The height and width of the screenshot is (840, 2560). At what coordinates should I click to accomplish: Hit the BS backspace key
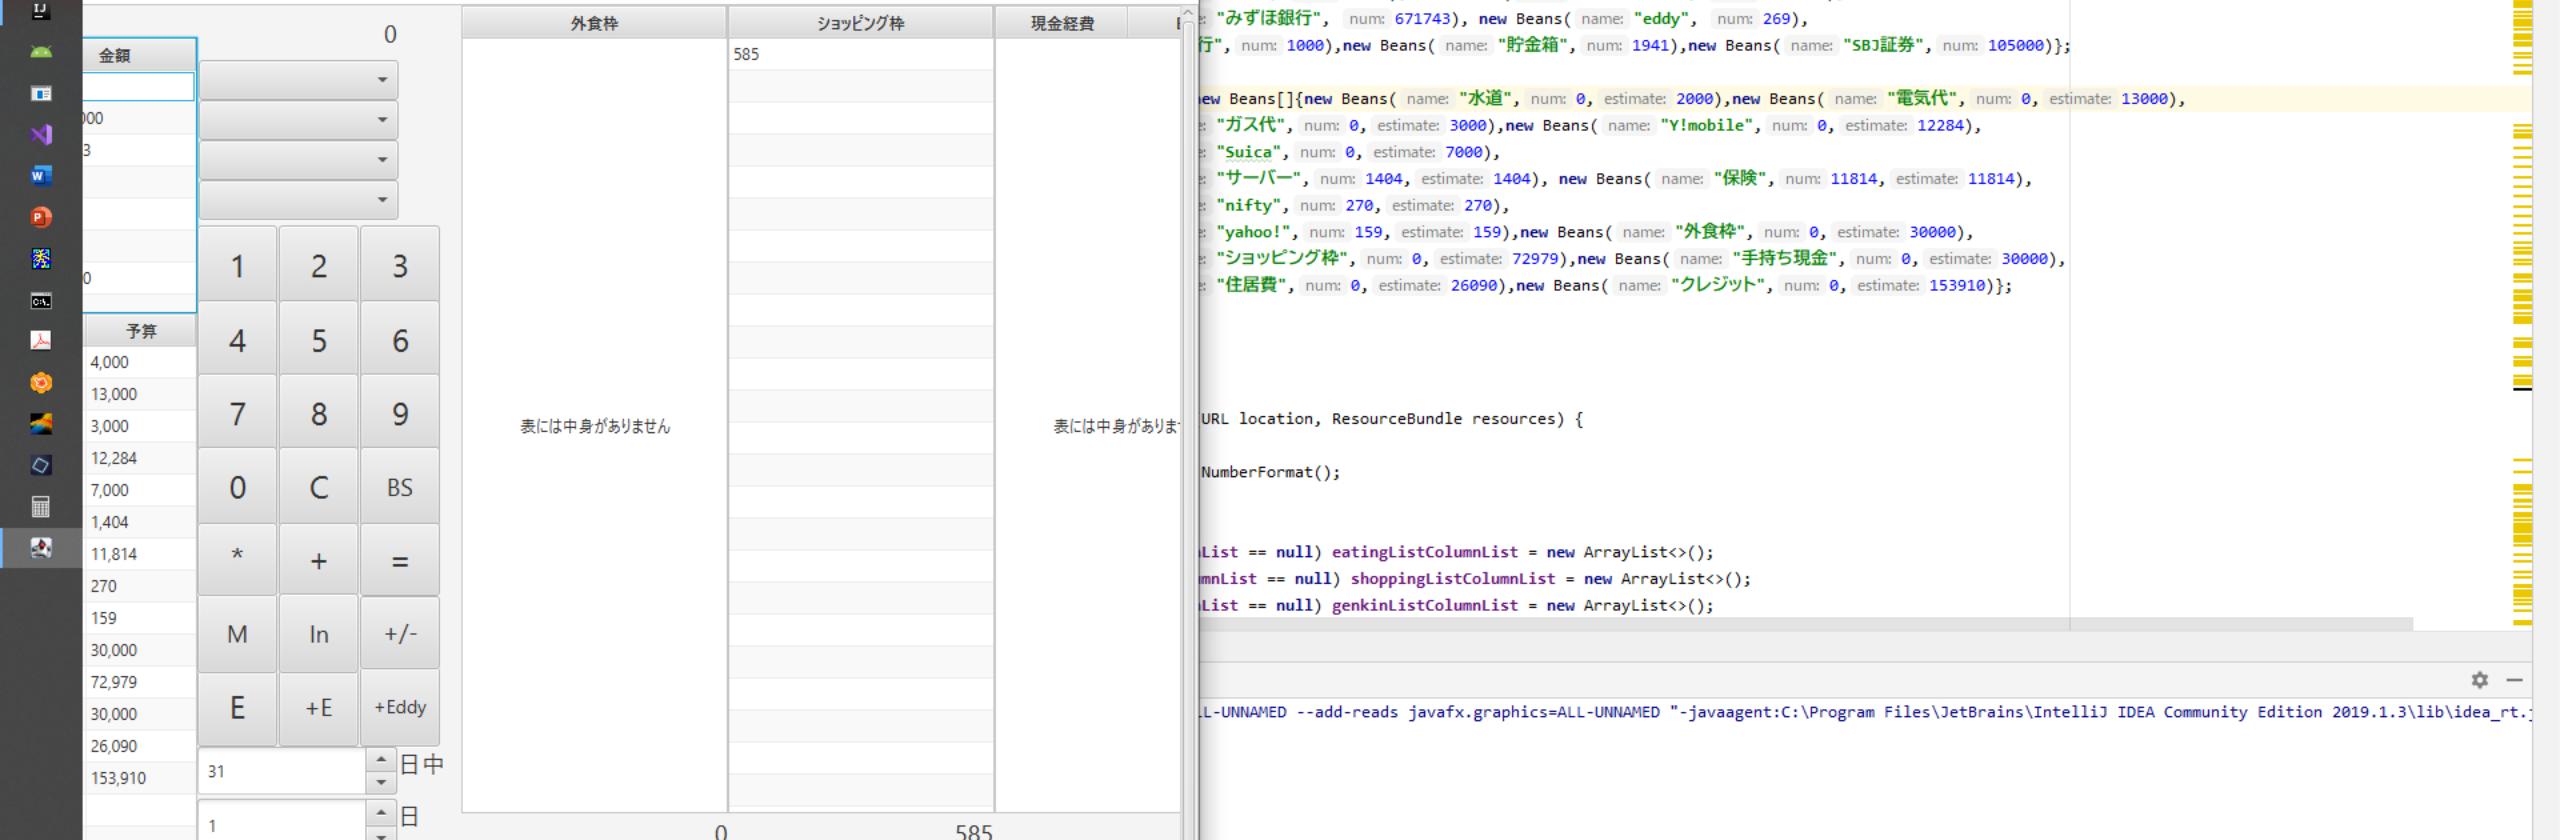pyautogui.click(x=400, y=487)
